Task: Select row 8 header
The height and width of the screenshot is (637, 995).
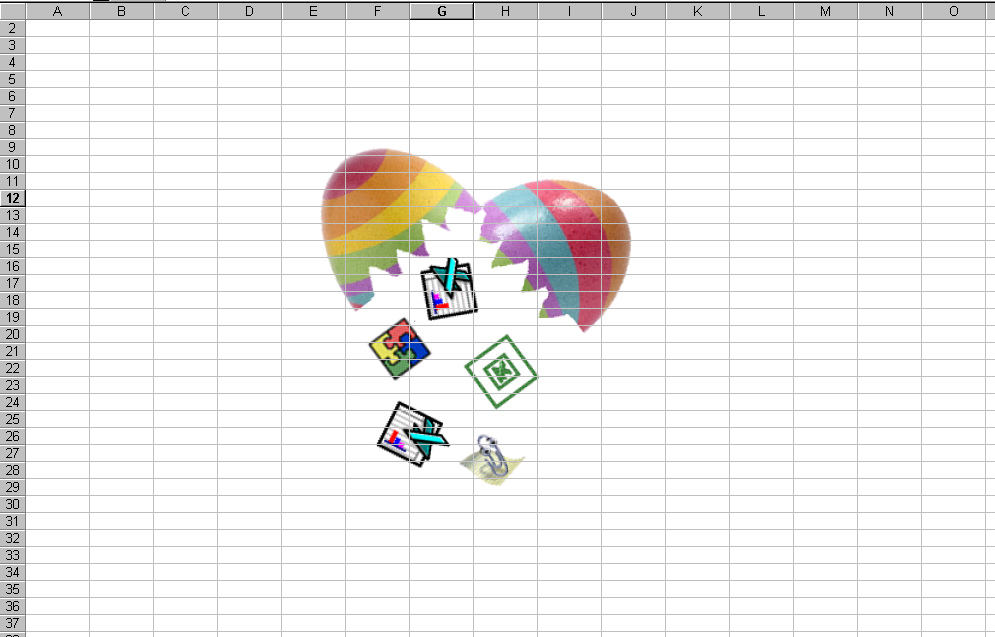Action: 13,131
